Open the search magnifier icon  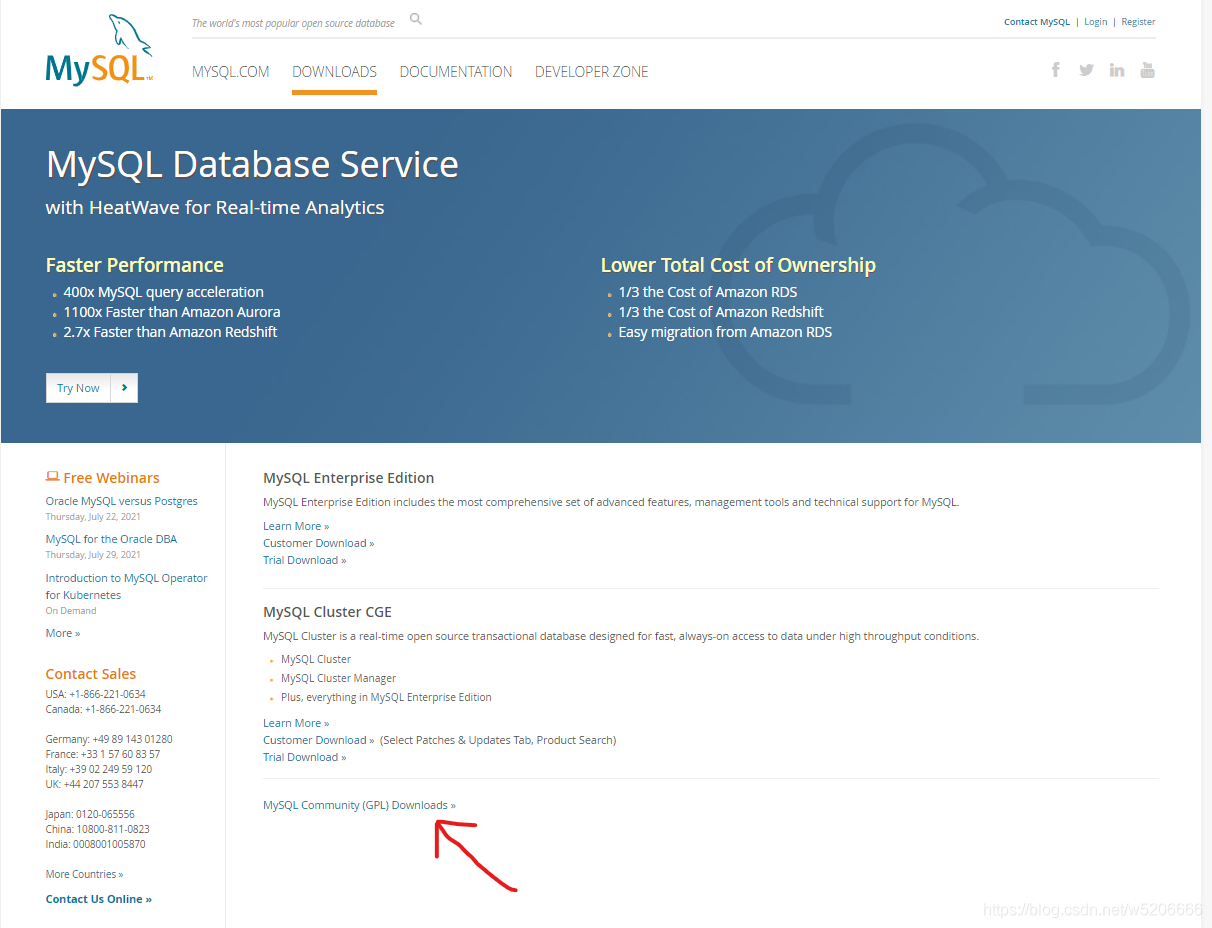coord(416,19)
